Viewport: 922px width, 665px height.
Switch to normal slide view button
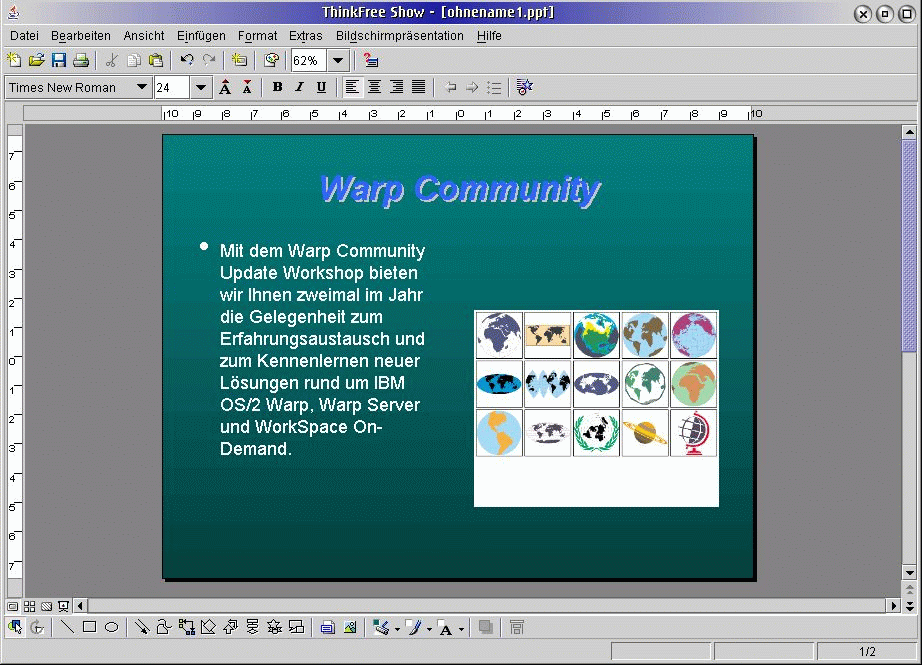[12, 606]
